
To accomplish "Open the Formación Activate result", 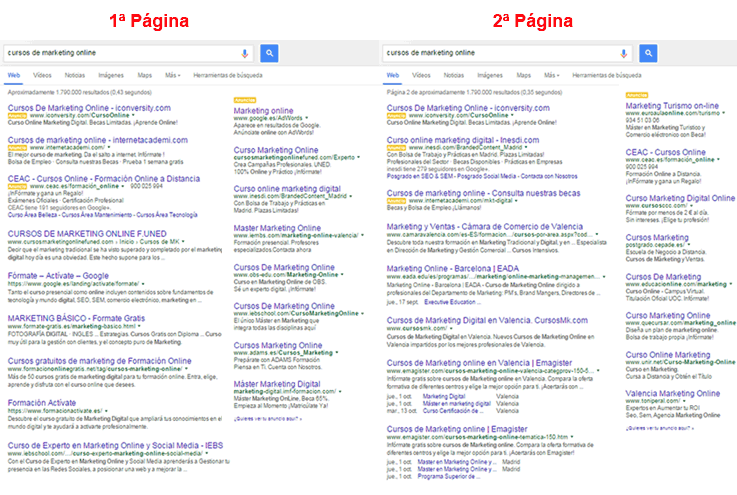I will point(42,403).
